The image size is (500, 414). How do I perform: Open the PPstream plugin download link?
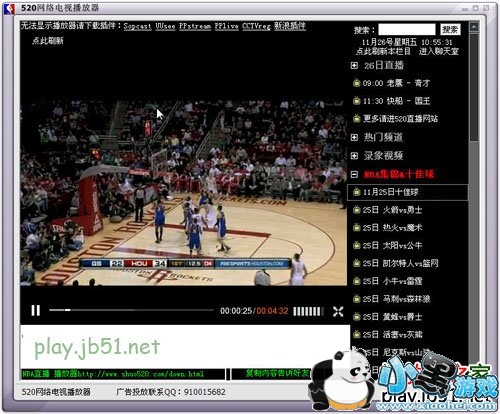pyautogui.click(x=195, y=26)
